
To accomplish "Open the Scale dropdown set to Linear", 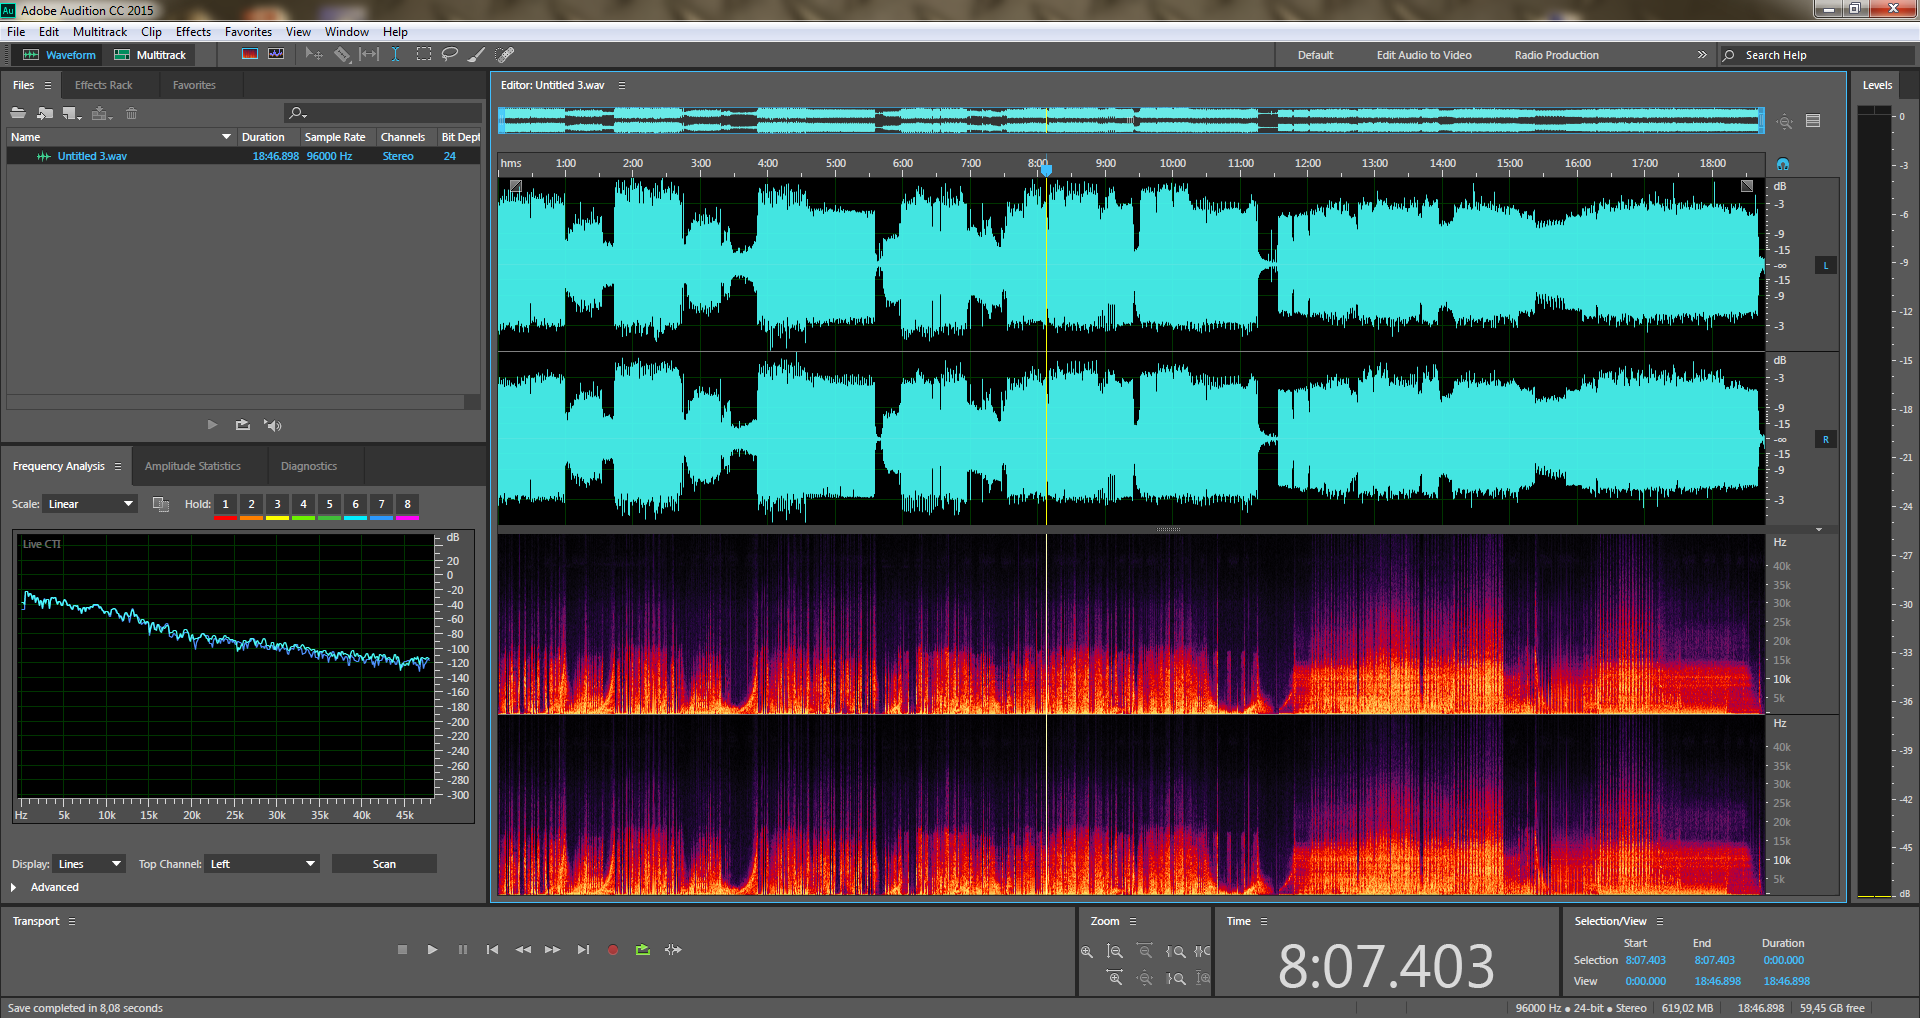I will 89,504.
